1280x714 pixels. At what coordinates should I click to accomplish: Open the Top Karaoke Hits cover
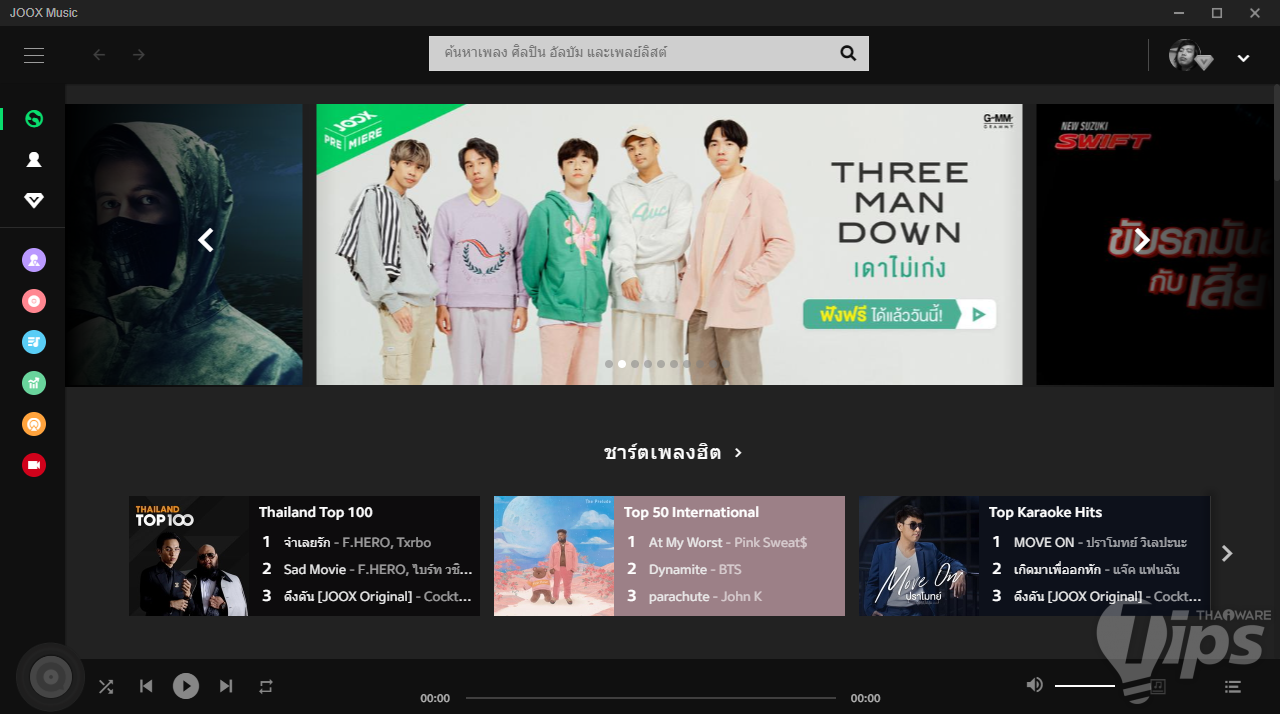[919, 556]
